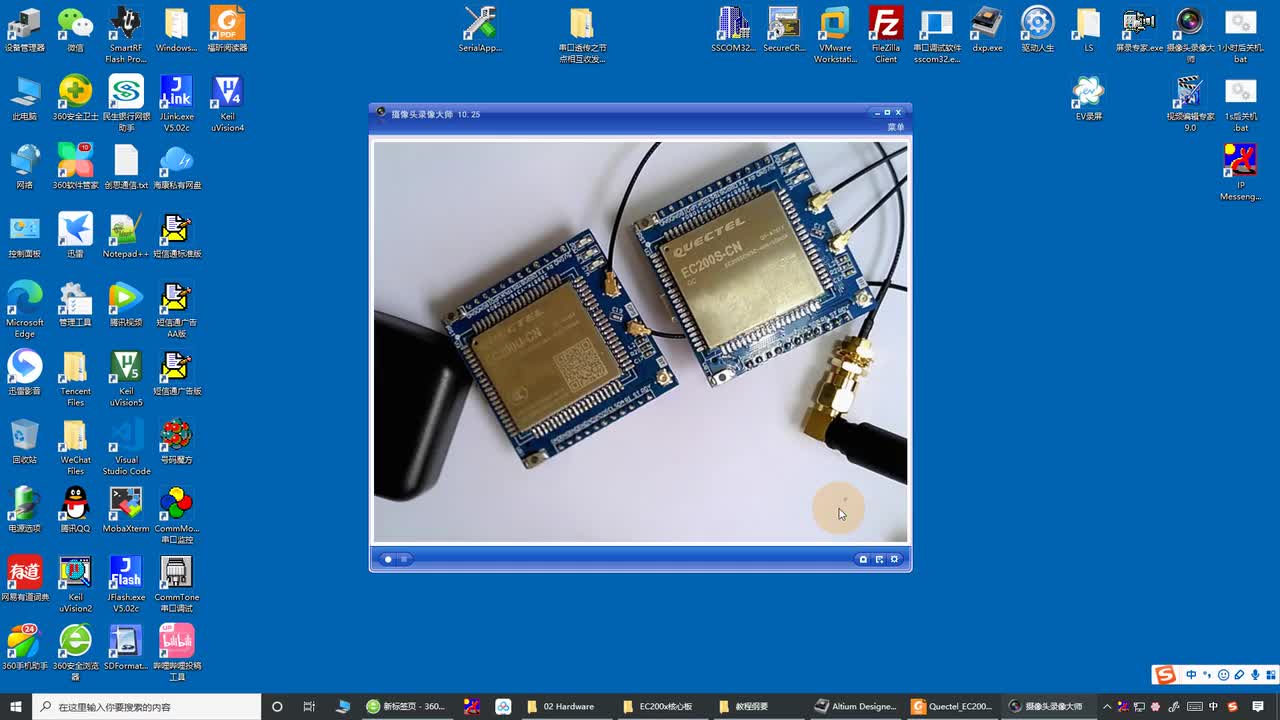Open the EV录屏 desktop icon
The width and height of the screenshot is (1280, 720).
click(1088, 98)
